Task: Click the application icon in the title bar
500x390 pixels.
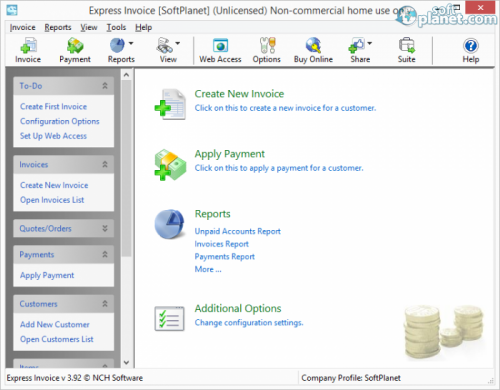Action: 12,10
